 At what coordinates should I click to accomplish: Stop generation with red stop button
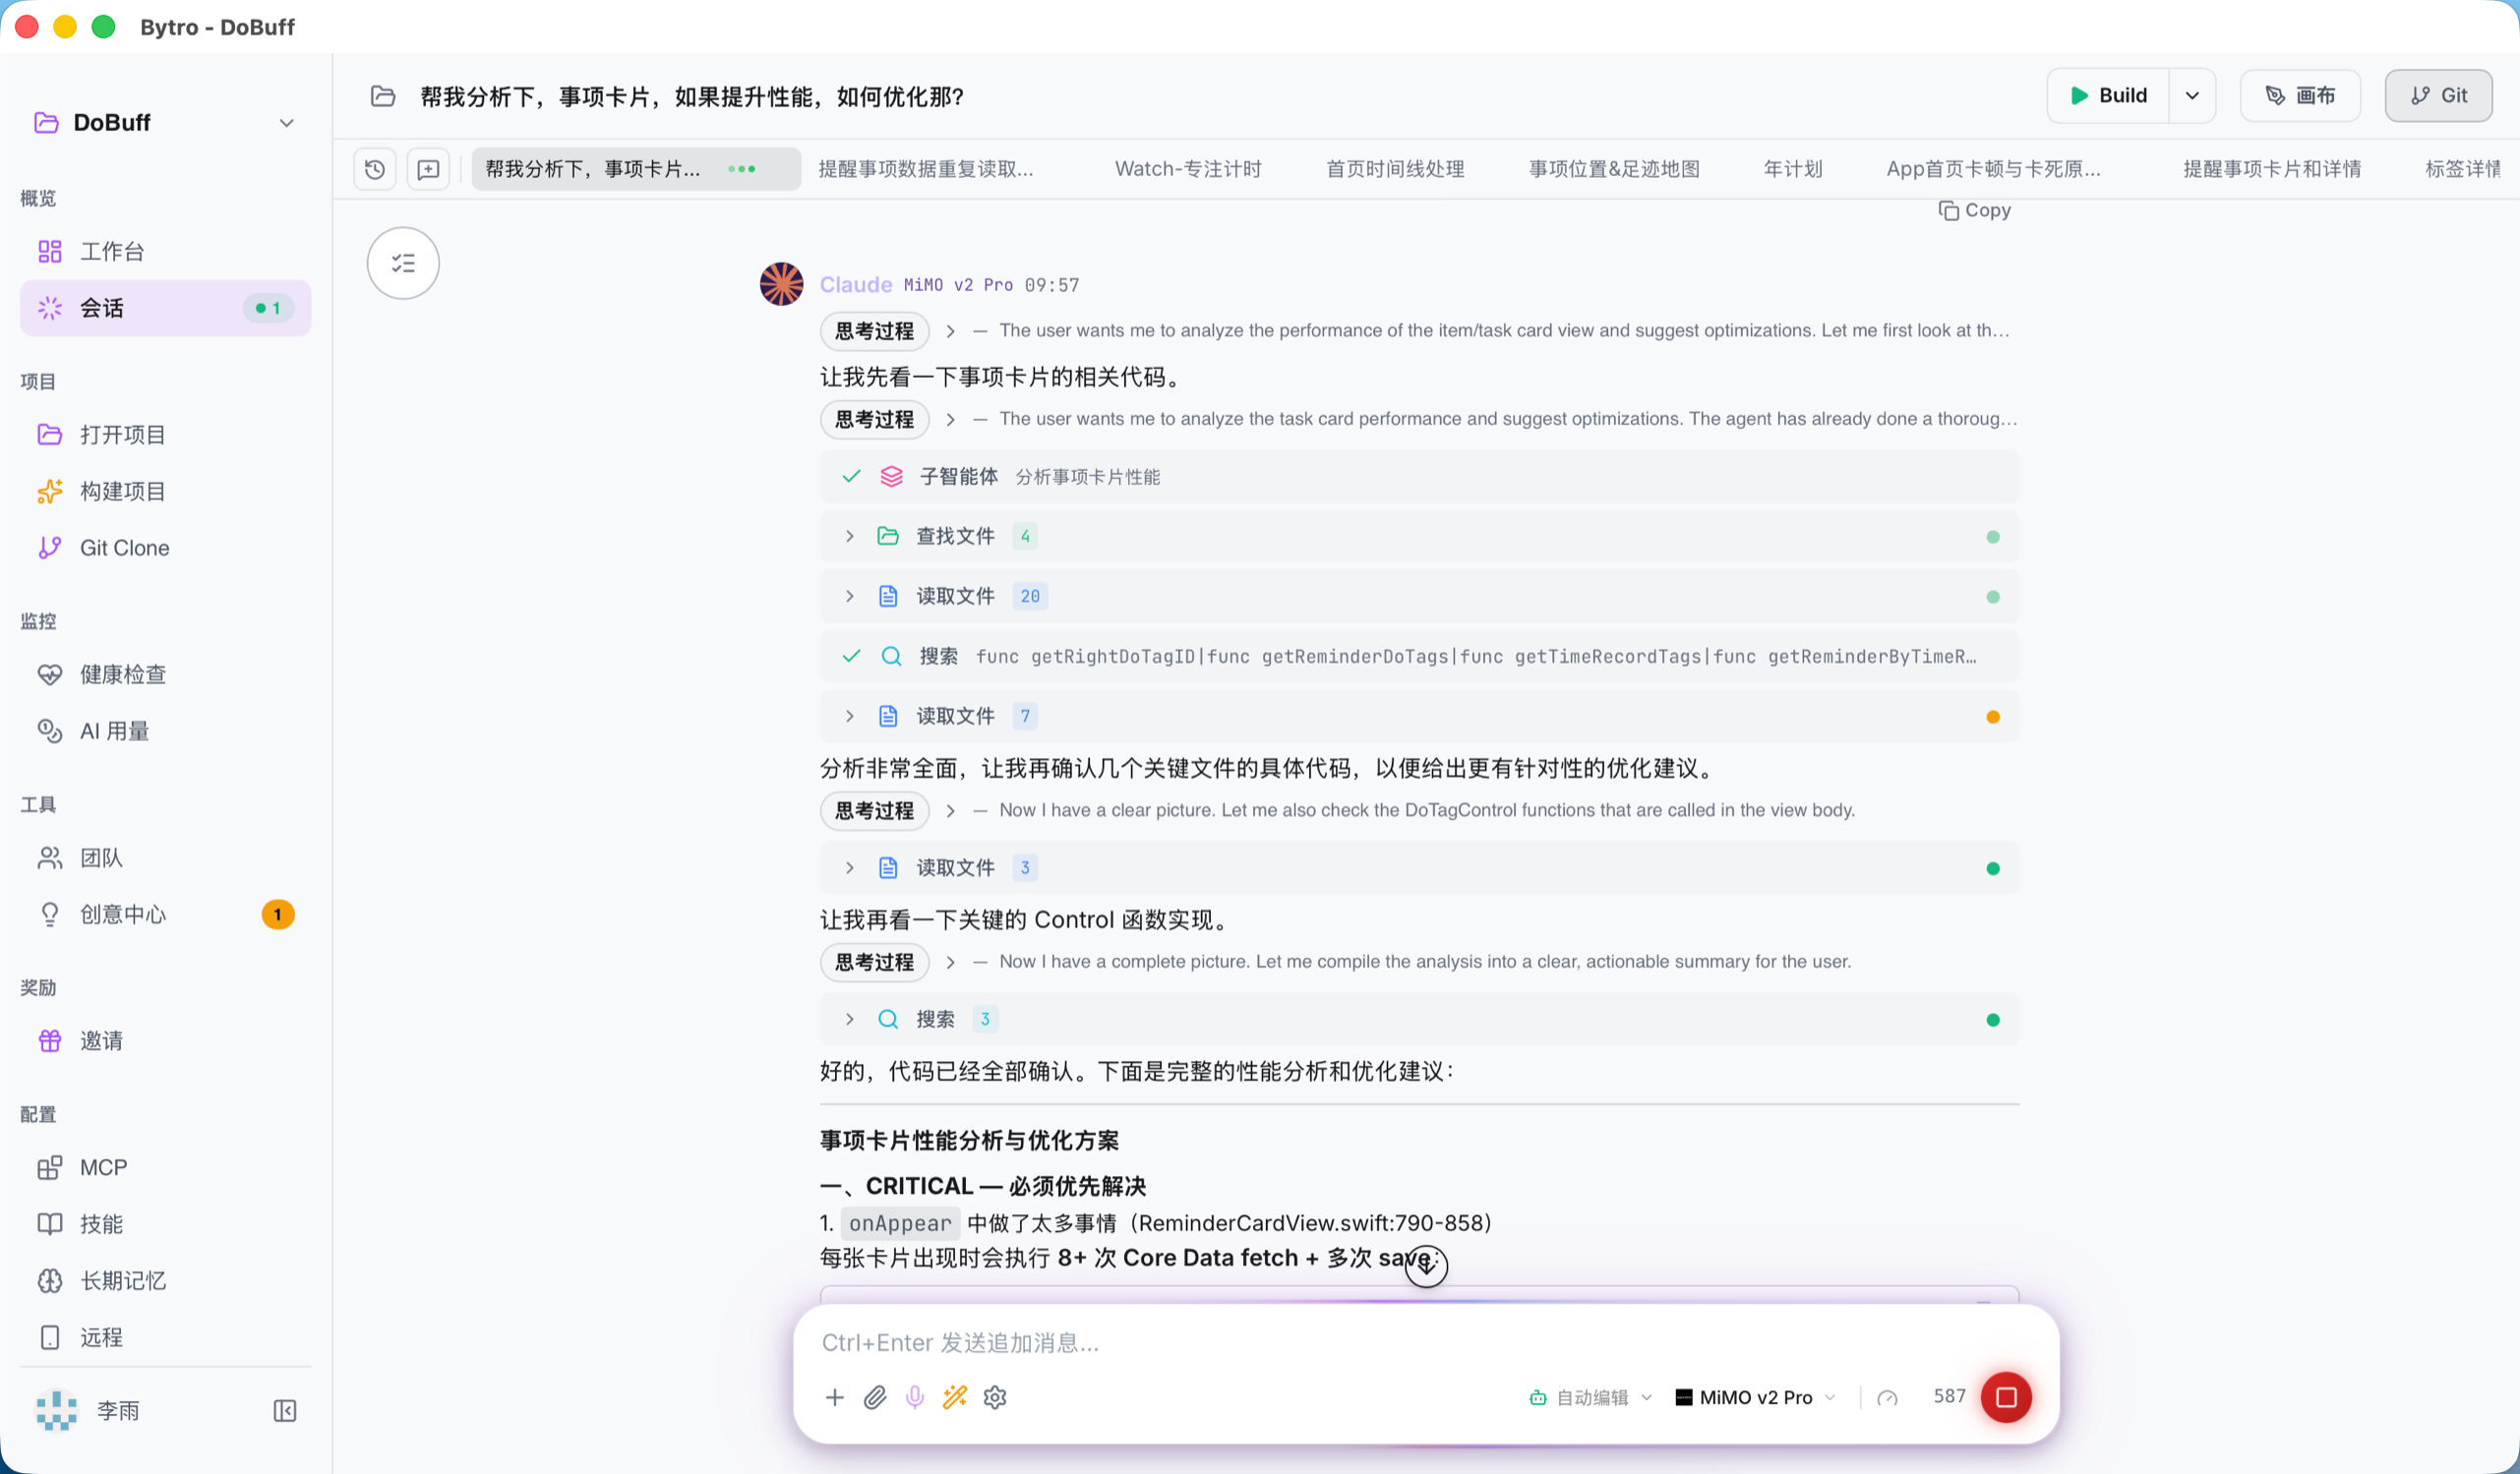tap(2005, 1397)
